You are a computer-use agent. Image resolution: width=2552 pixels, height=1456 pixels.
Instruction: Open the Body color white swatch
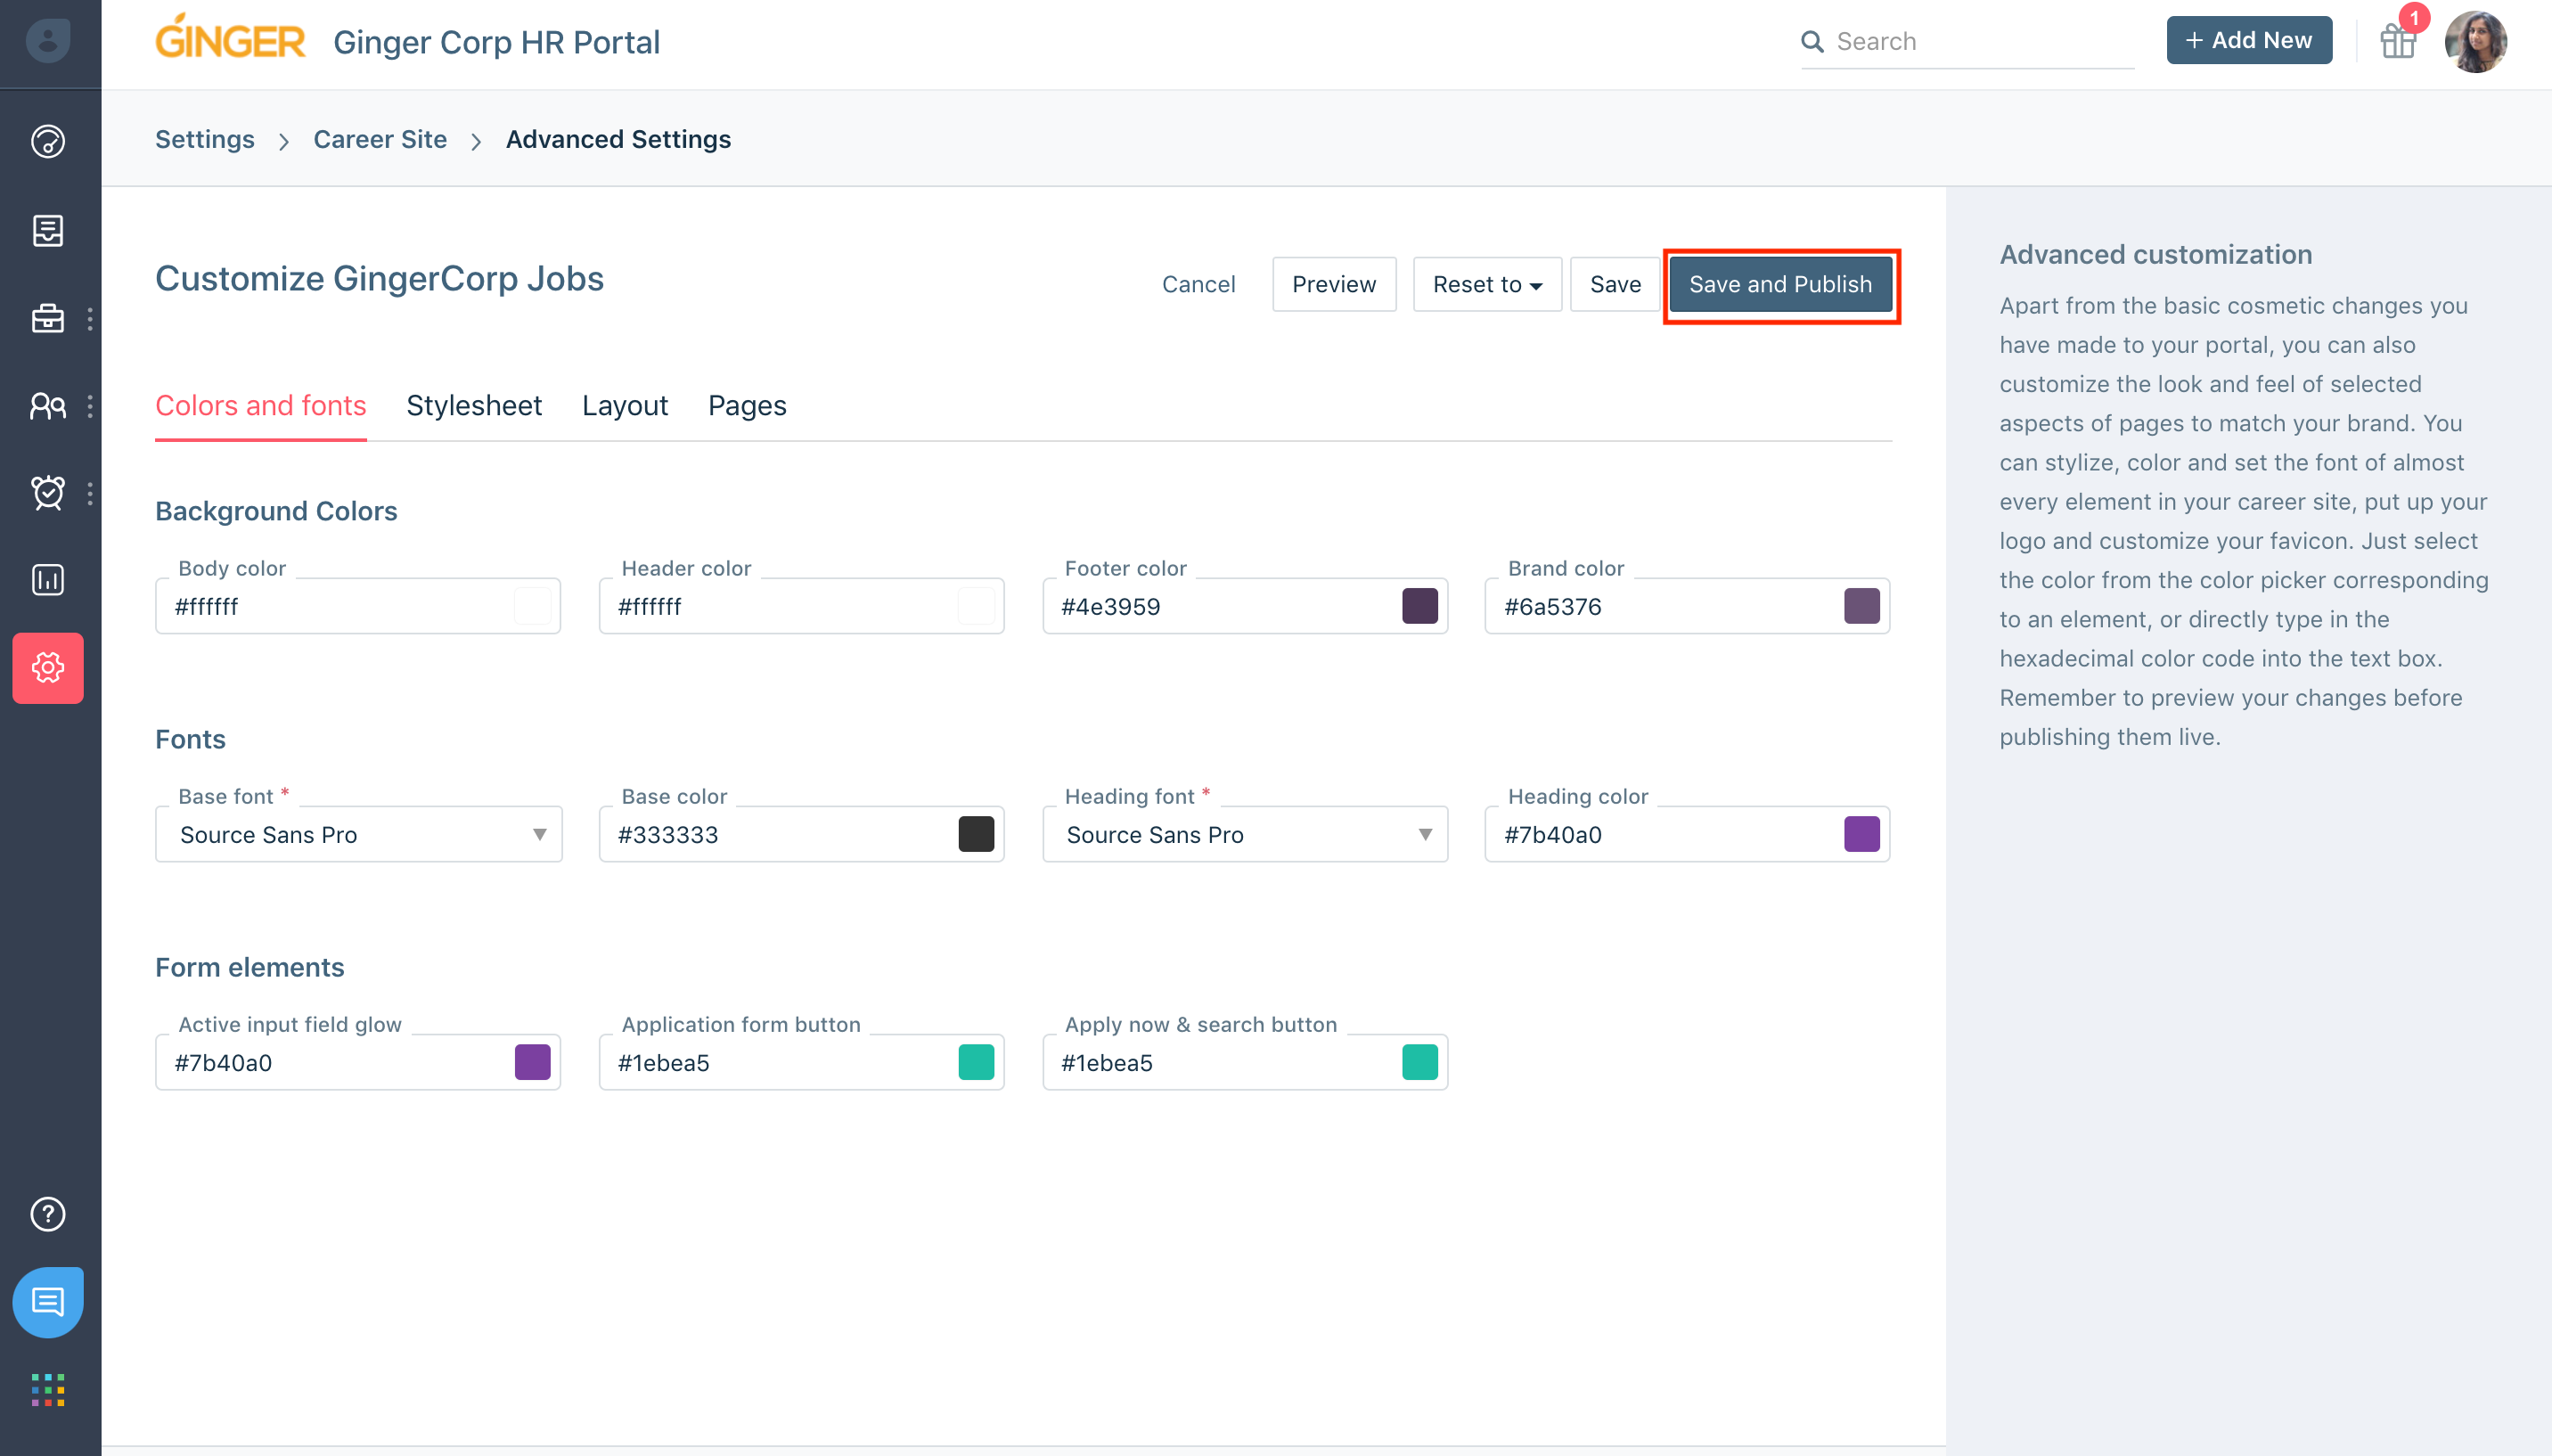[x=532, y=606]
